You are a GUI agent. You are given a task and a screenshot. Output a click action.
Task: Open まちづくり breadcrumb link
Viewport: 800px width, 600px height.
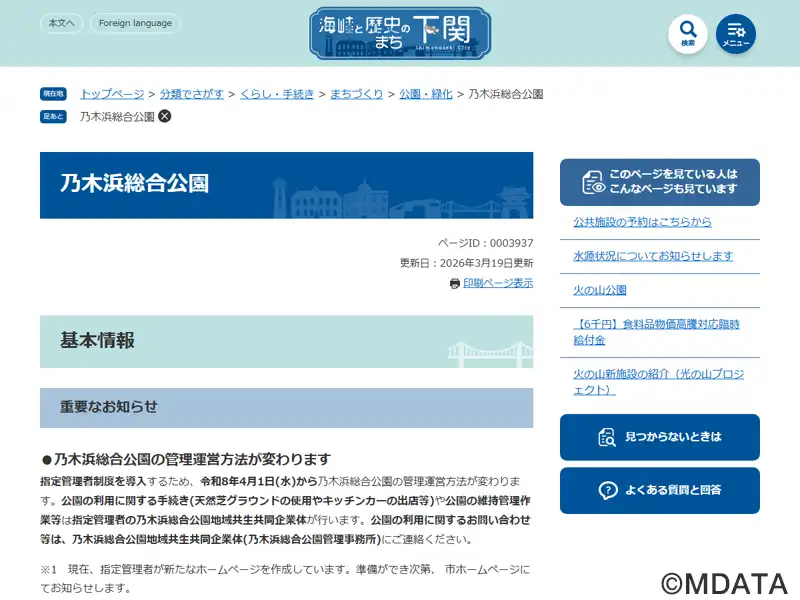pyautogui.click(x=356, y=94)
